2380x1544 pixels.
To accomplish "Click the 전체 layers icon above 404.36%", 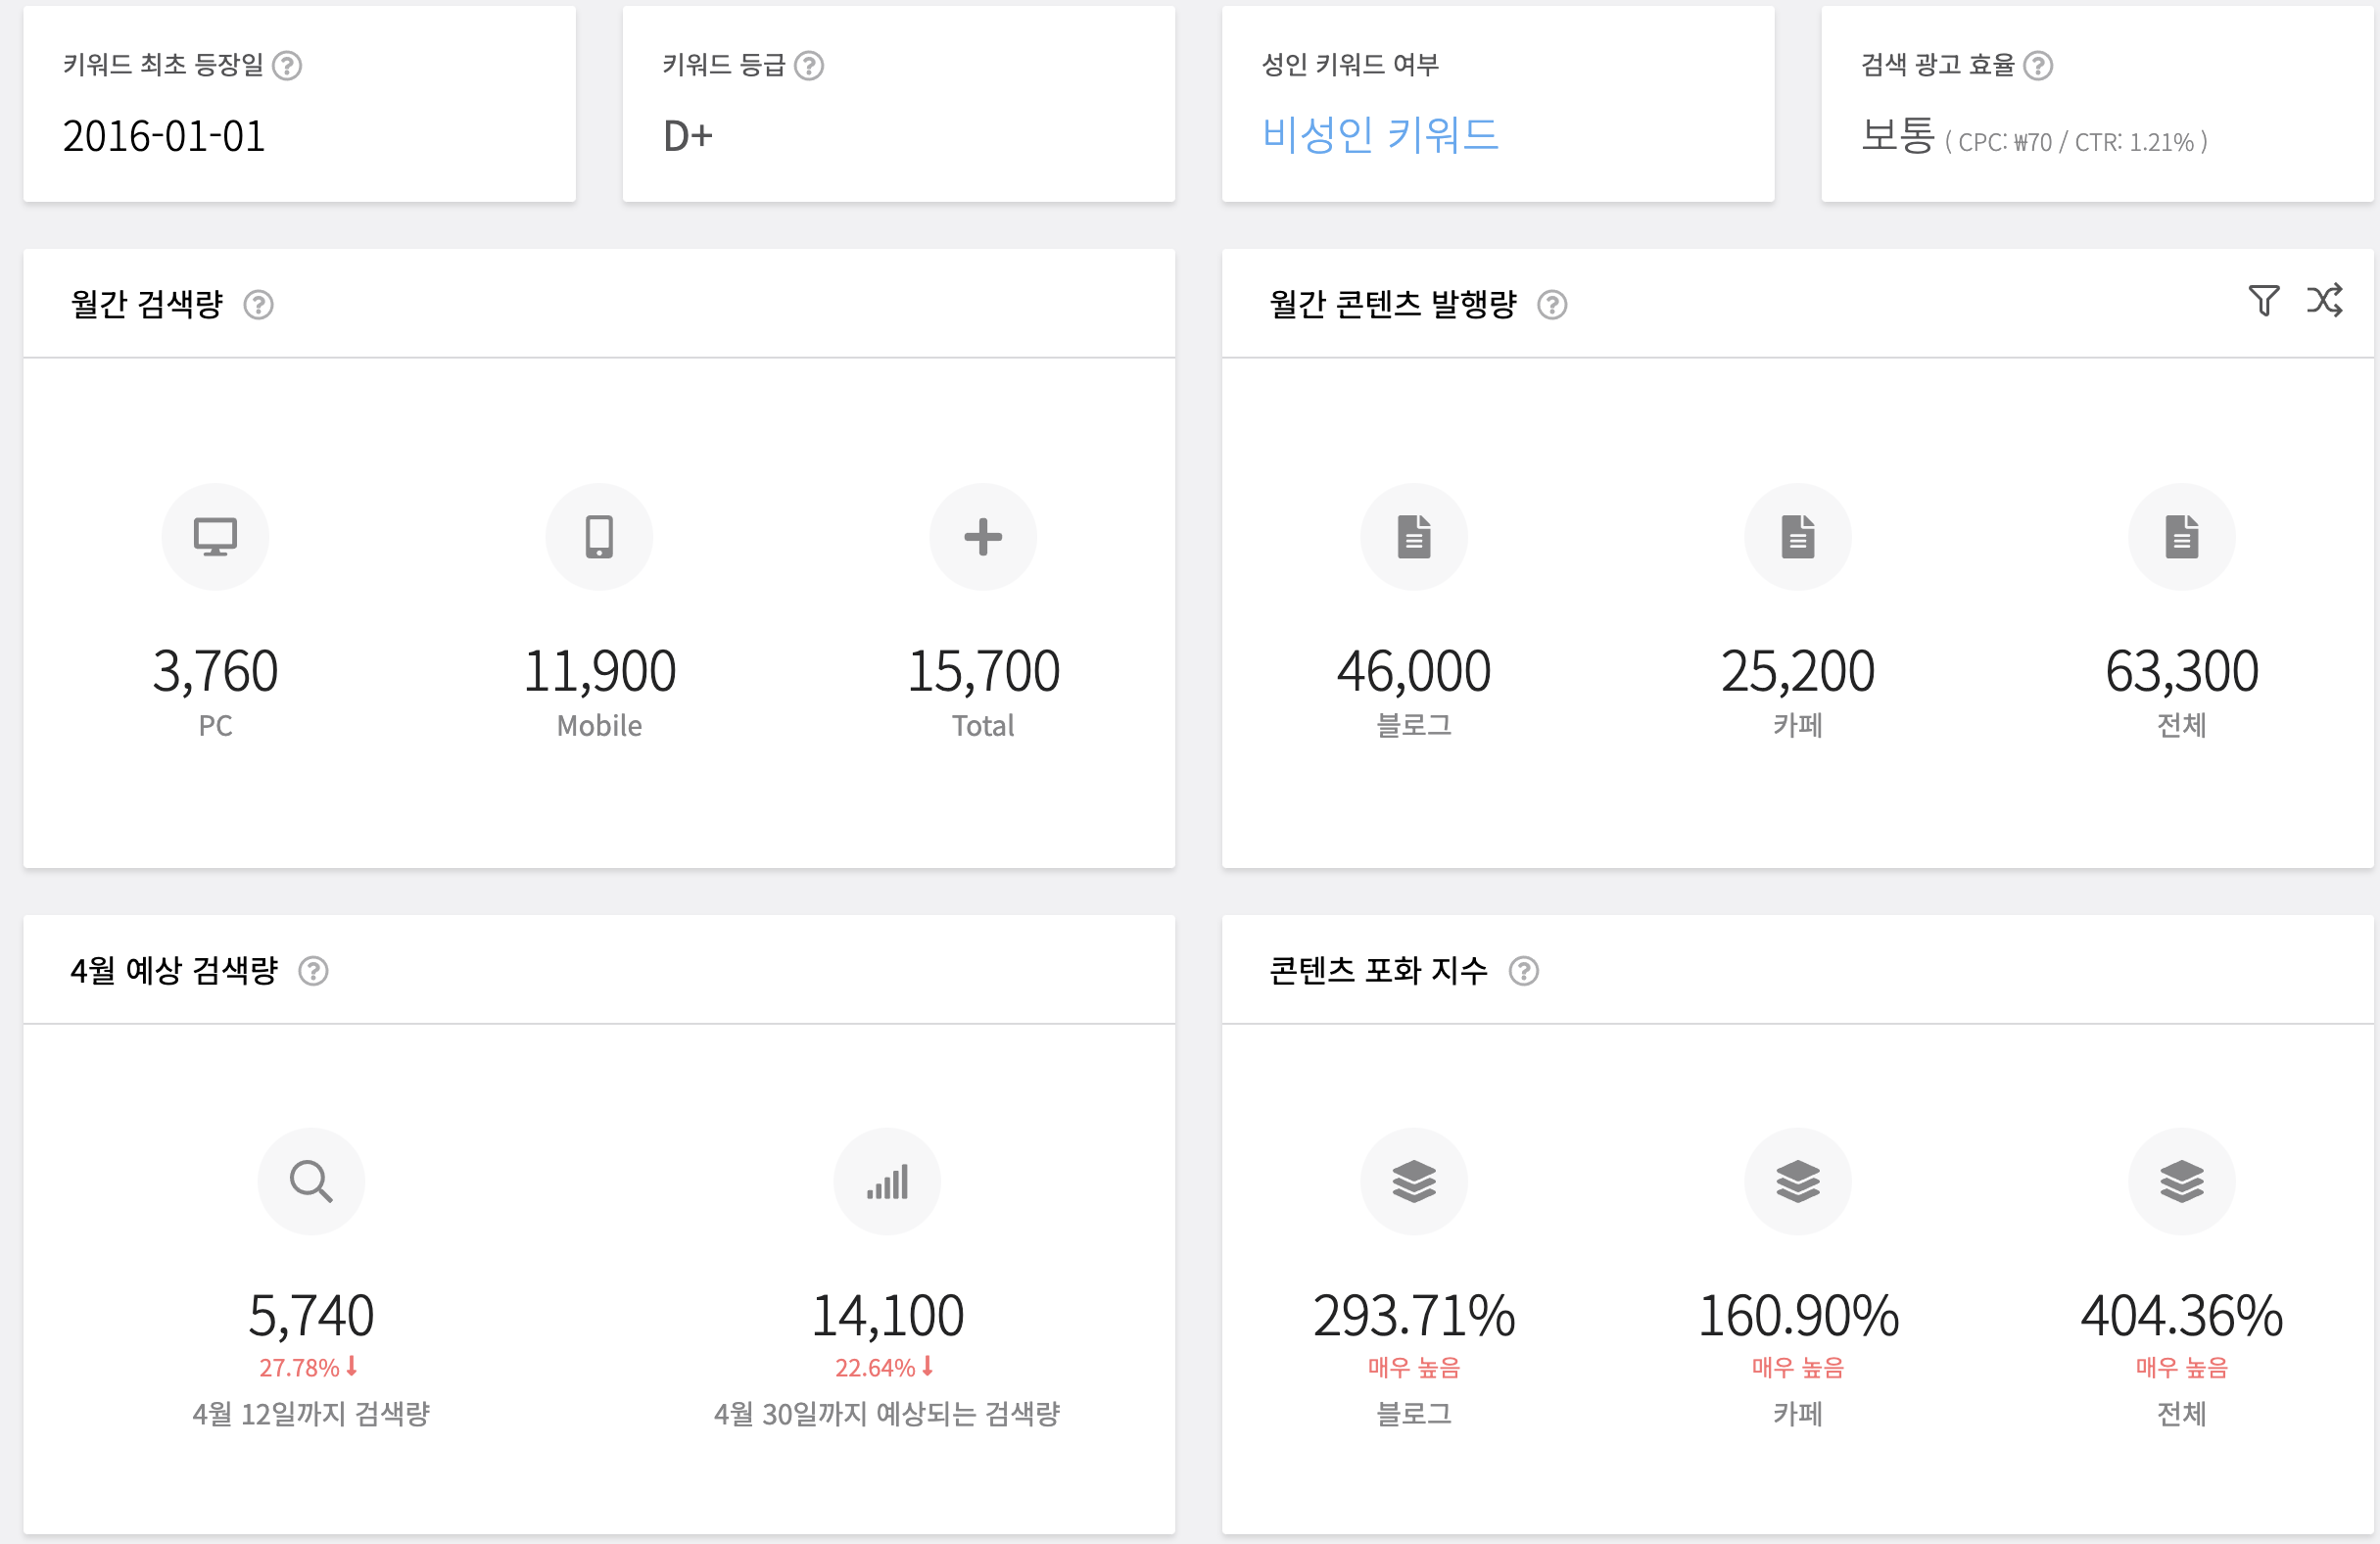I will (2182, 1181).
